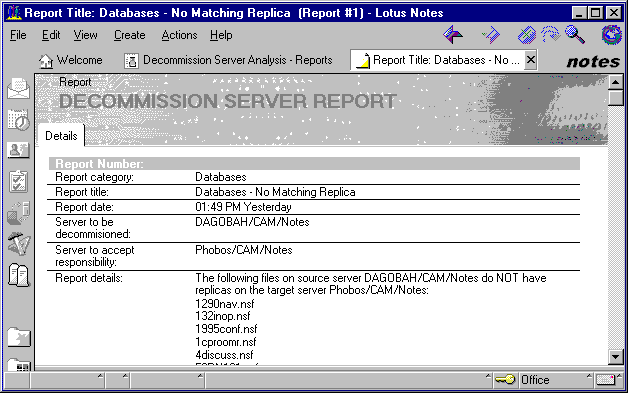Click the file name 4discuss.nsf
The image size is (628, 393).
pos(224,355)
